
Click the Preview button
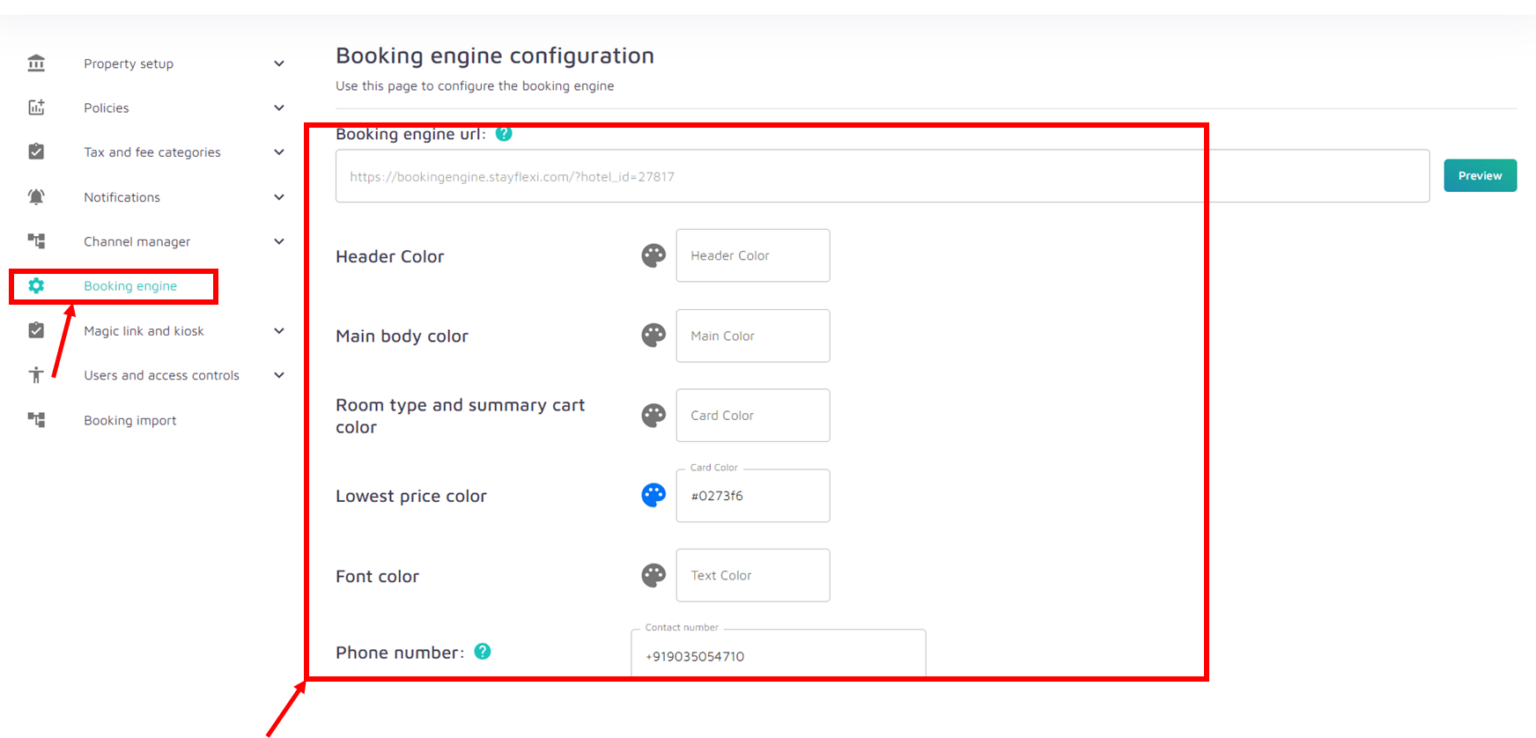1480,174
